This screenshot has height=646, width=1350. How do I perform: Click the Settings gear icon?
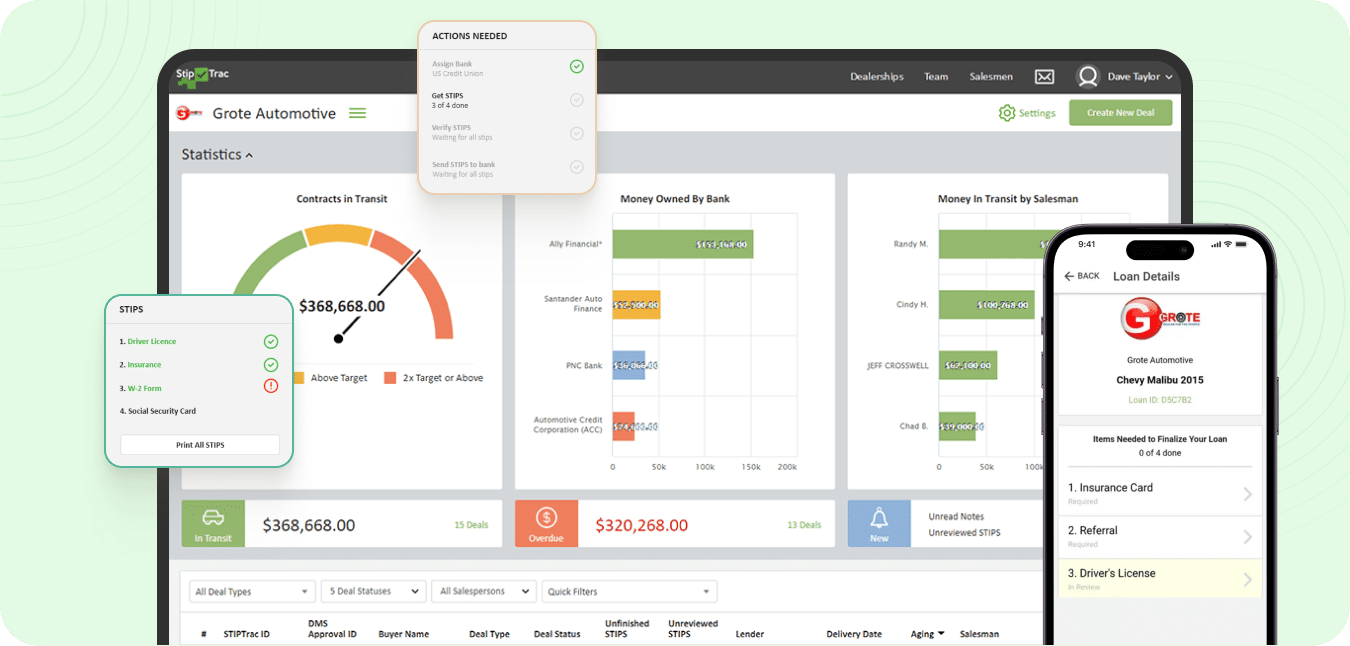pyautogui.click(x=1007, y=113)
